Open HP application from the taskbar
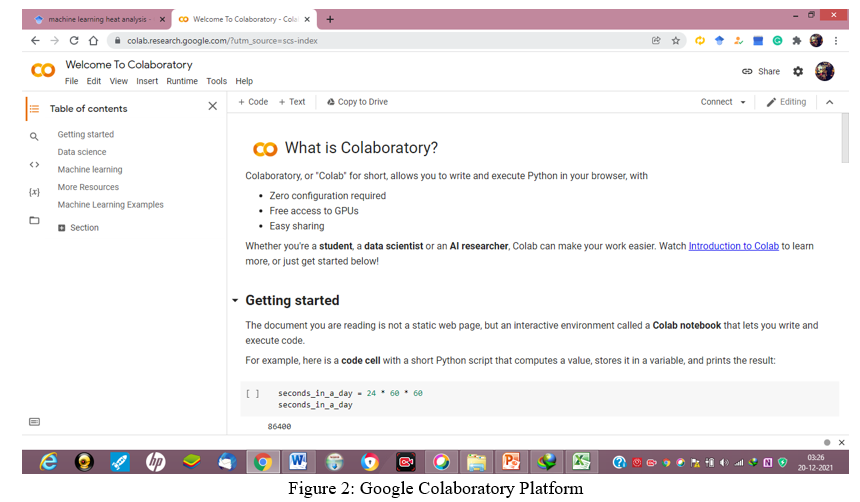The height and width of the screenshot is (502, 860). click(155, 462)
